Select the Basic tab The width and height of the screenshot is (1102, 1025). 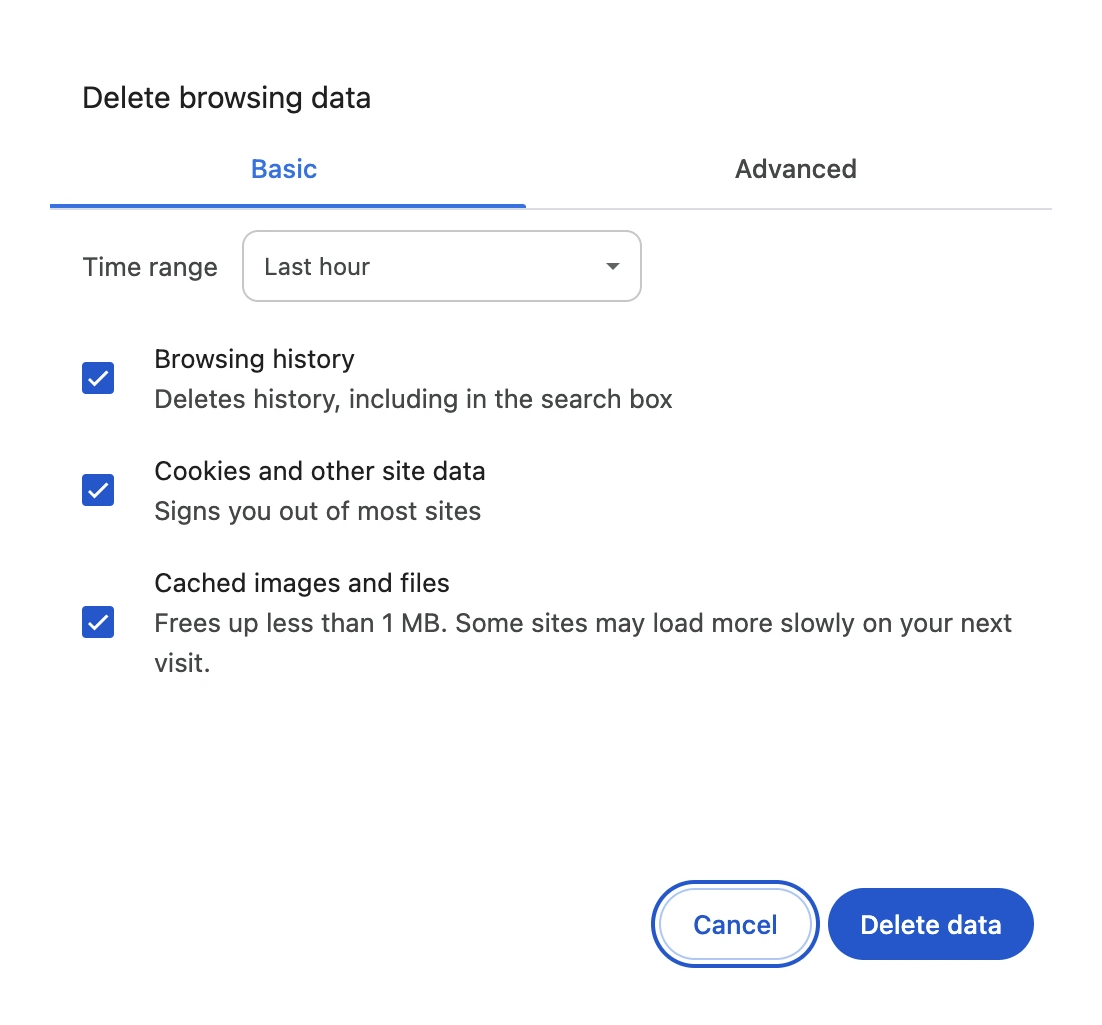(x=283, y=169)
